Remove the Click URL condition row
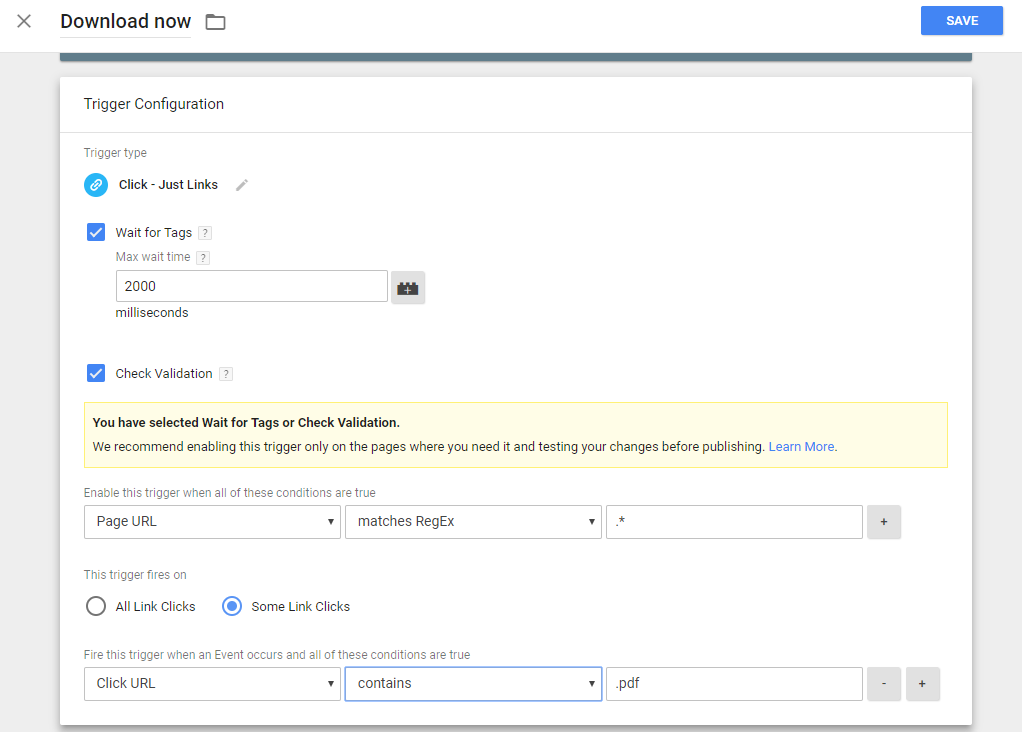Image resolution: width=1022 pixels, height=732 pixels. click(884, 684)
